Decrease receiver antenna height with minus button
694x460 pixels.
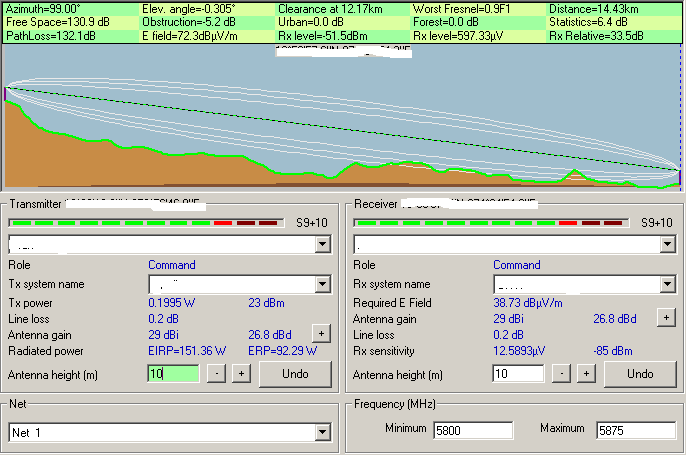coord(562,374)
